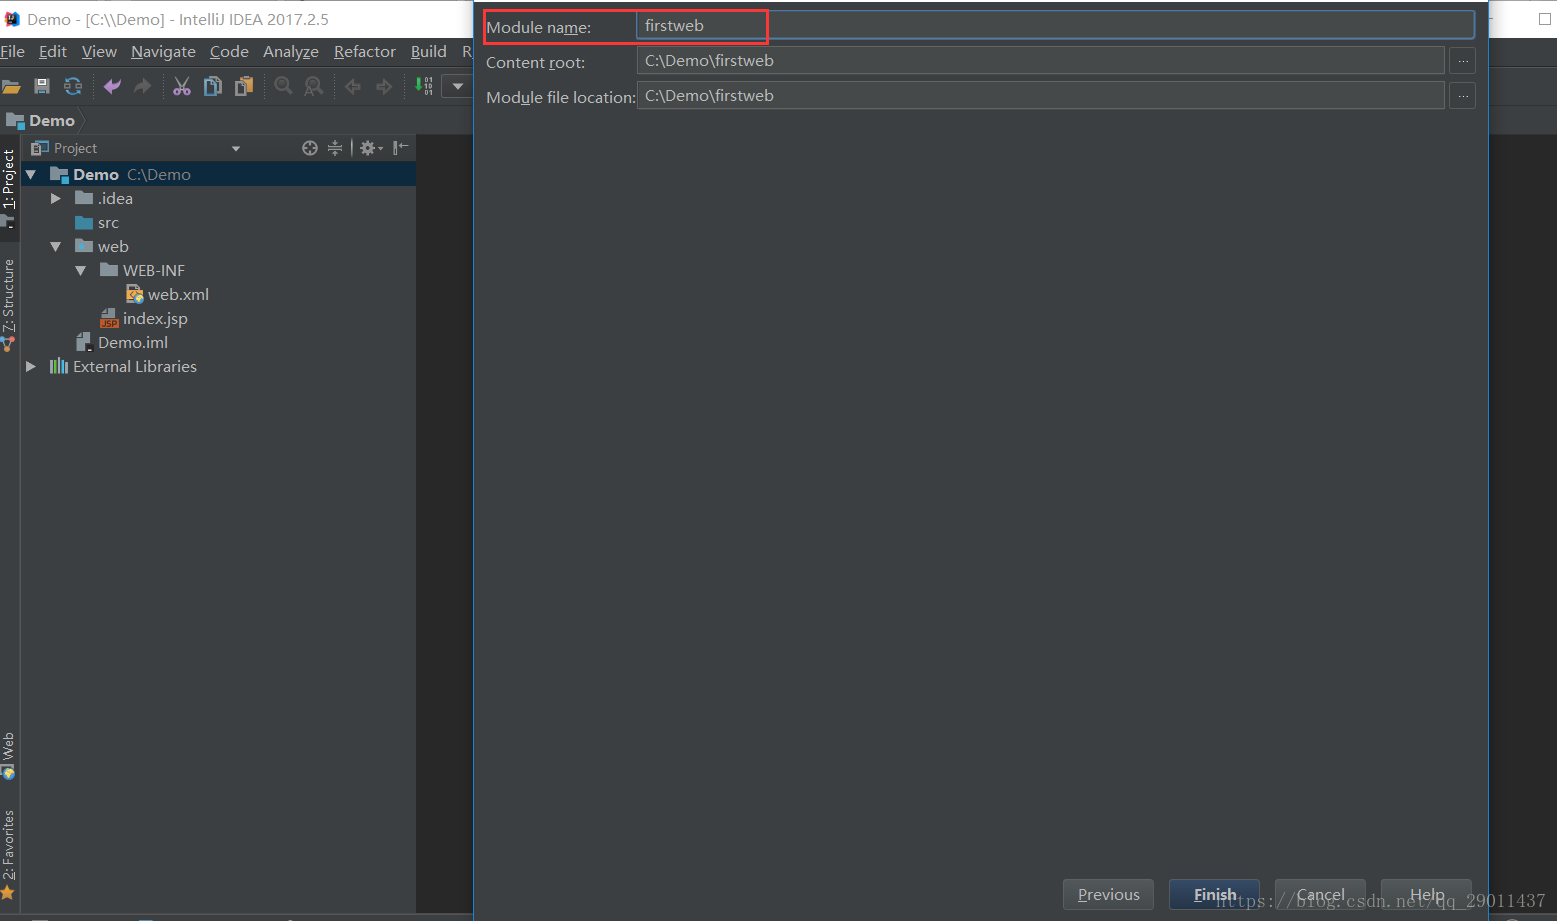The height and width of the screenshot is (921, 1557).
Task: Click the Content root path field
Action: pyautogui.click(x=1040, y=61)
